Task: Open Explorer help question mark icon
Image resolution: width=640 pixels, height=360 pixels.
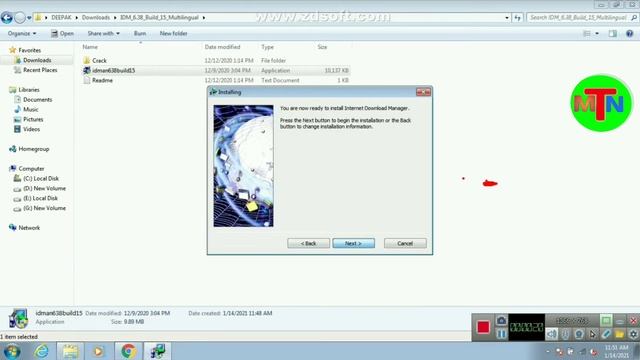Action: click(629, 33)
